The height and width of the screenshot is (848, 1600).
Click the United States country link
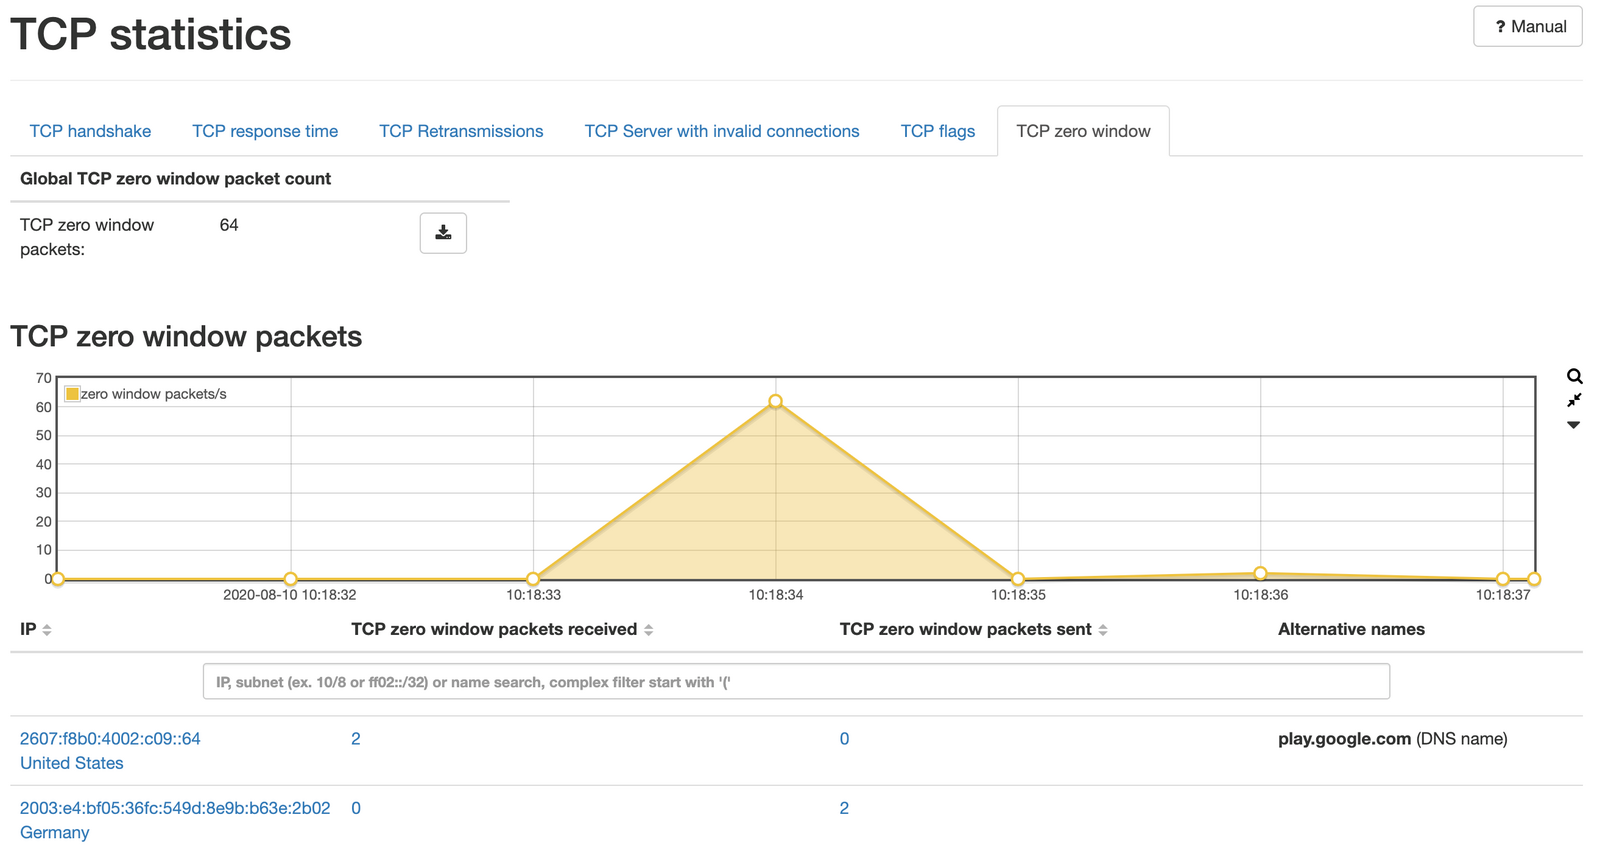click(x=72, y=763)
